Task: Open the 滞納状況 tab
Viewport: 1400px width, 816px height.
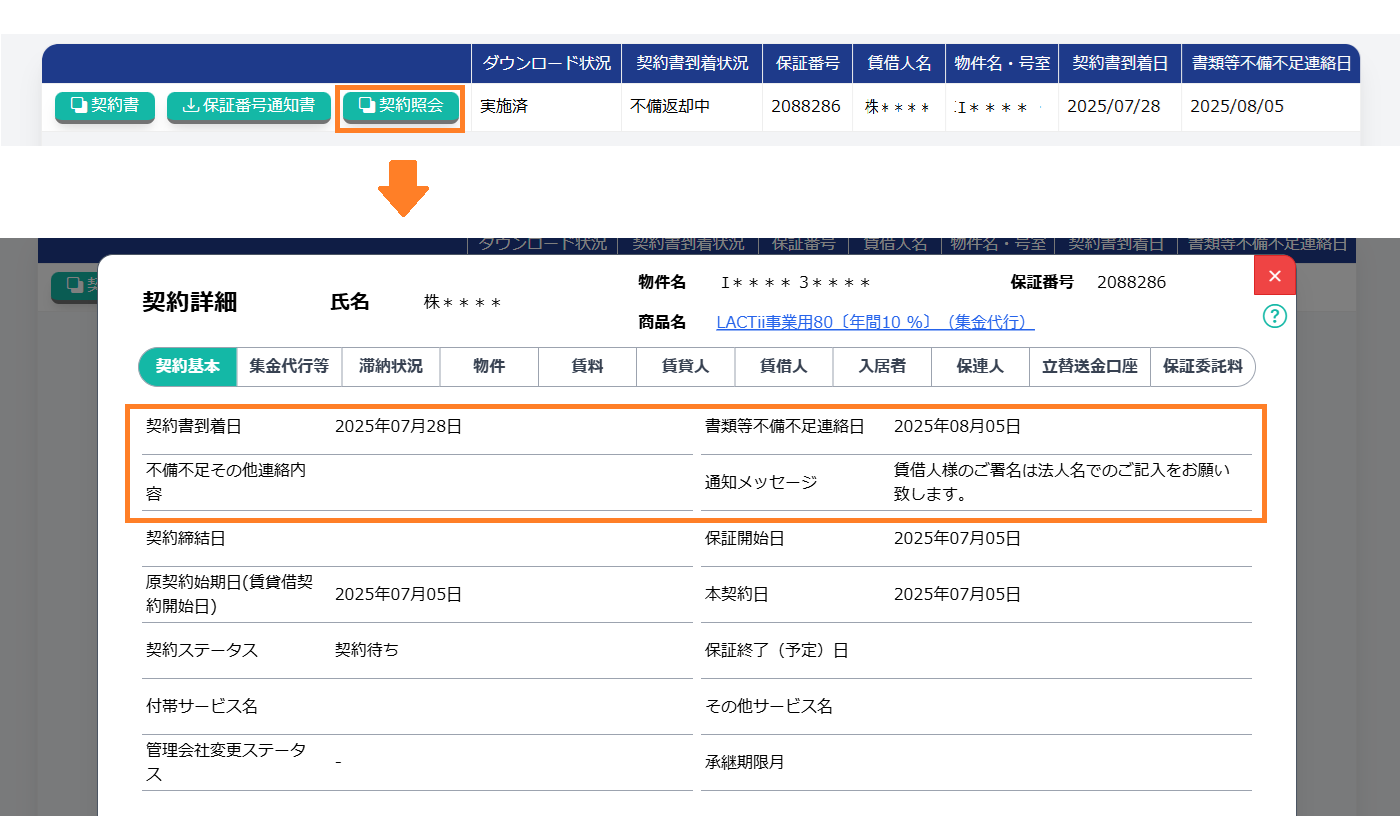Action: [x=390, y=366]
